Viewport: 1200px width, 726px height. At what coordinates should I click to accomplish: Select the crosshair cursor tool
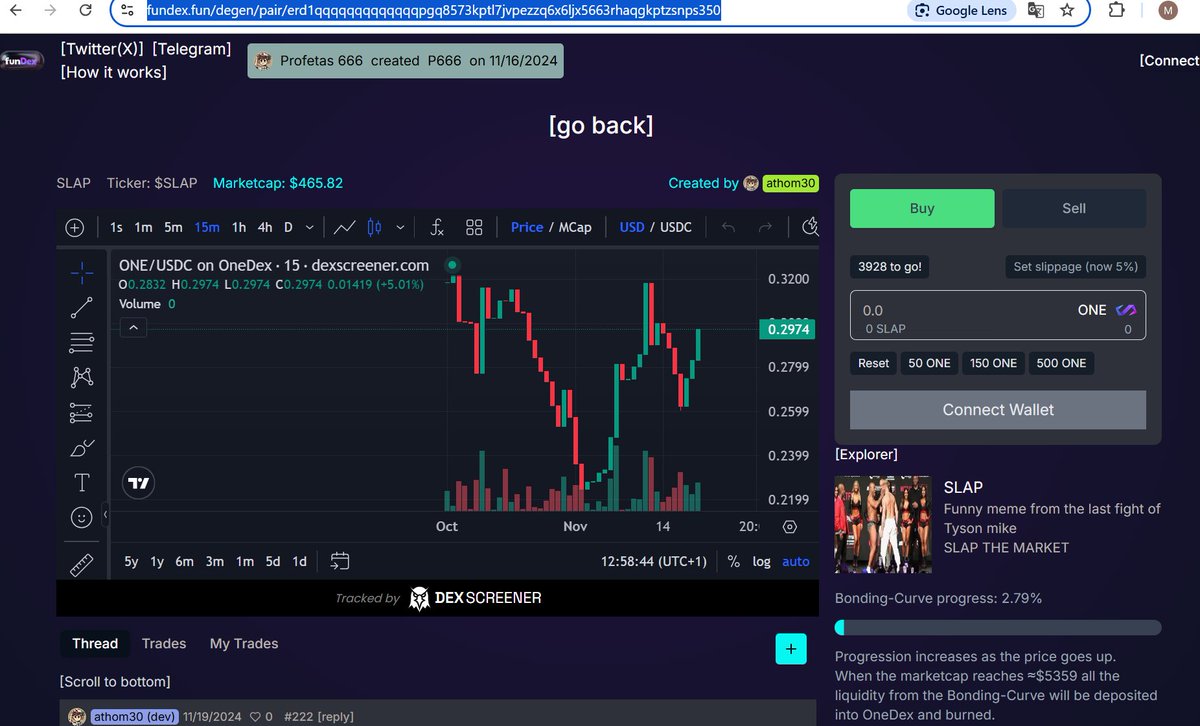click(82, 271)
